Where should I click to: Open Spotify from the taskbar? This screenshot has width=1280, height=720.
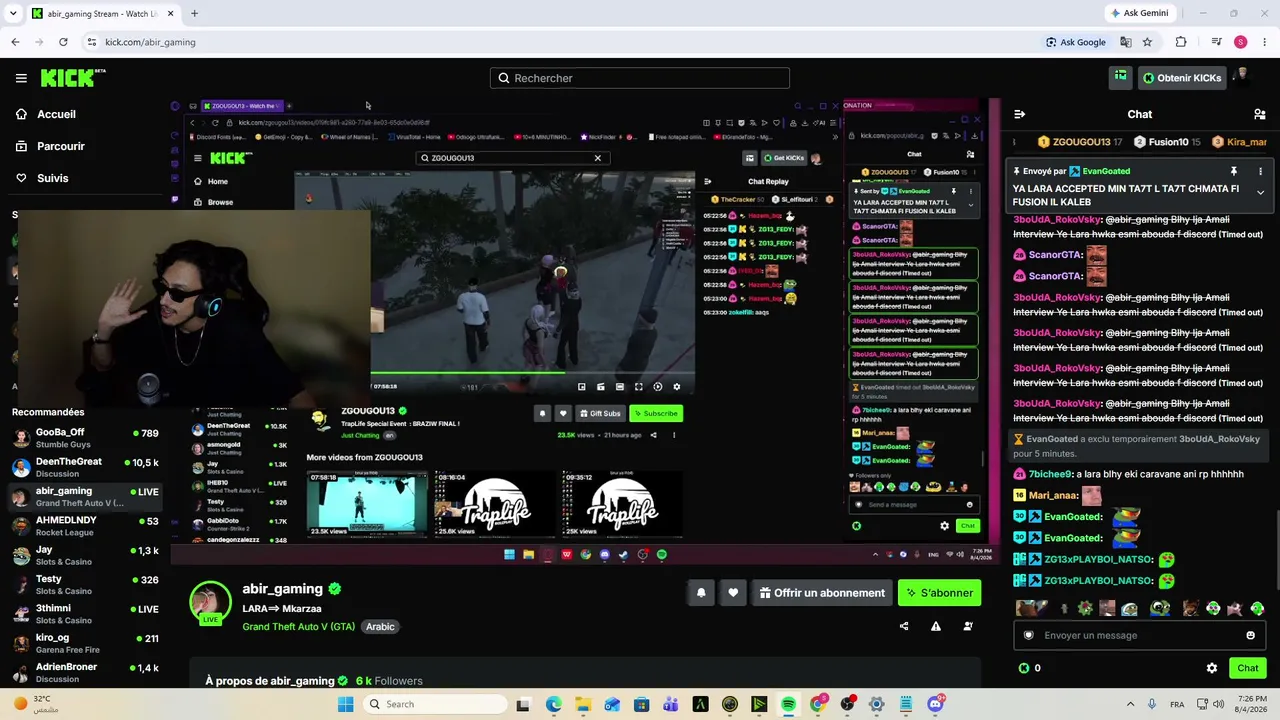point(788,704)
